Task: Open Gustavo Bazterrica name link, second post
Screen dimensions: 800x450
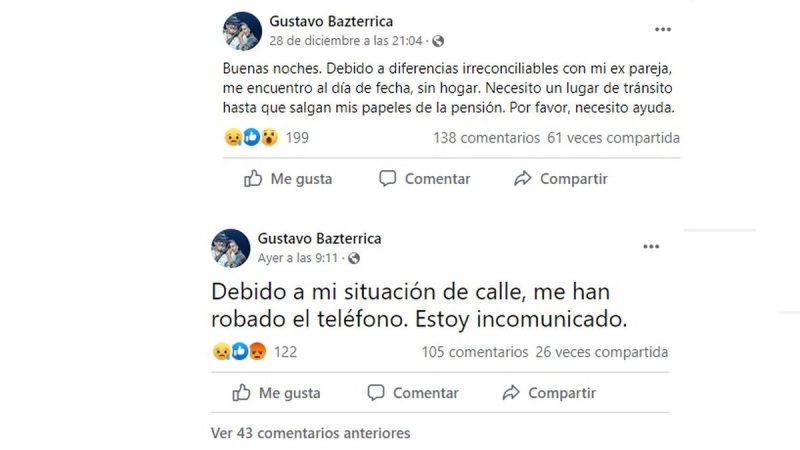Action: pos(319,239)
